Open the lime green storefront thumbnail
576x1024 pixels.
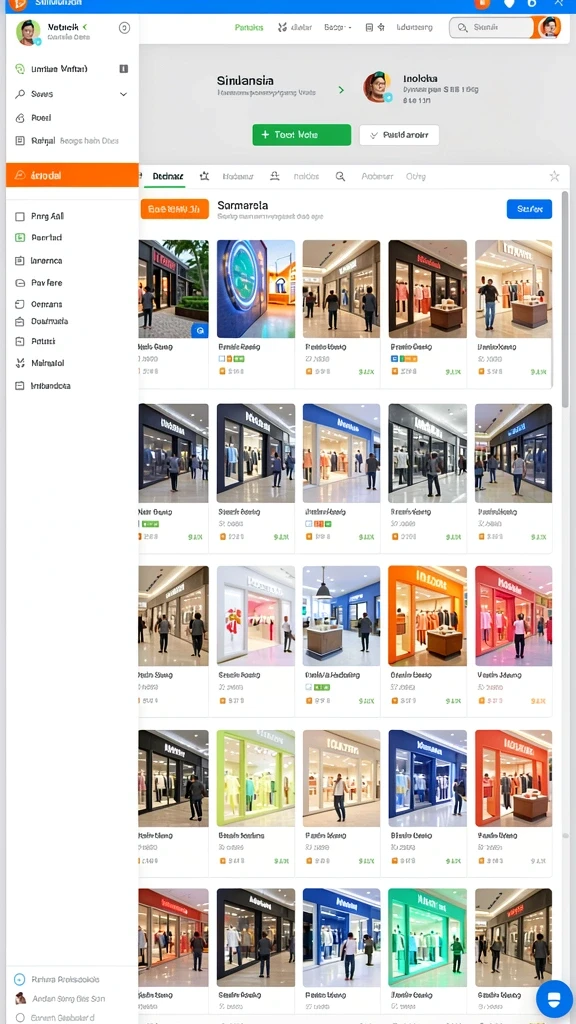(x=256, y=778)
